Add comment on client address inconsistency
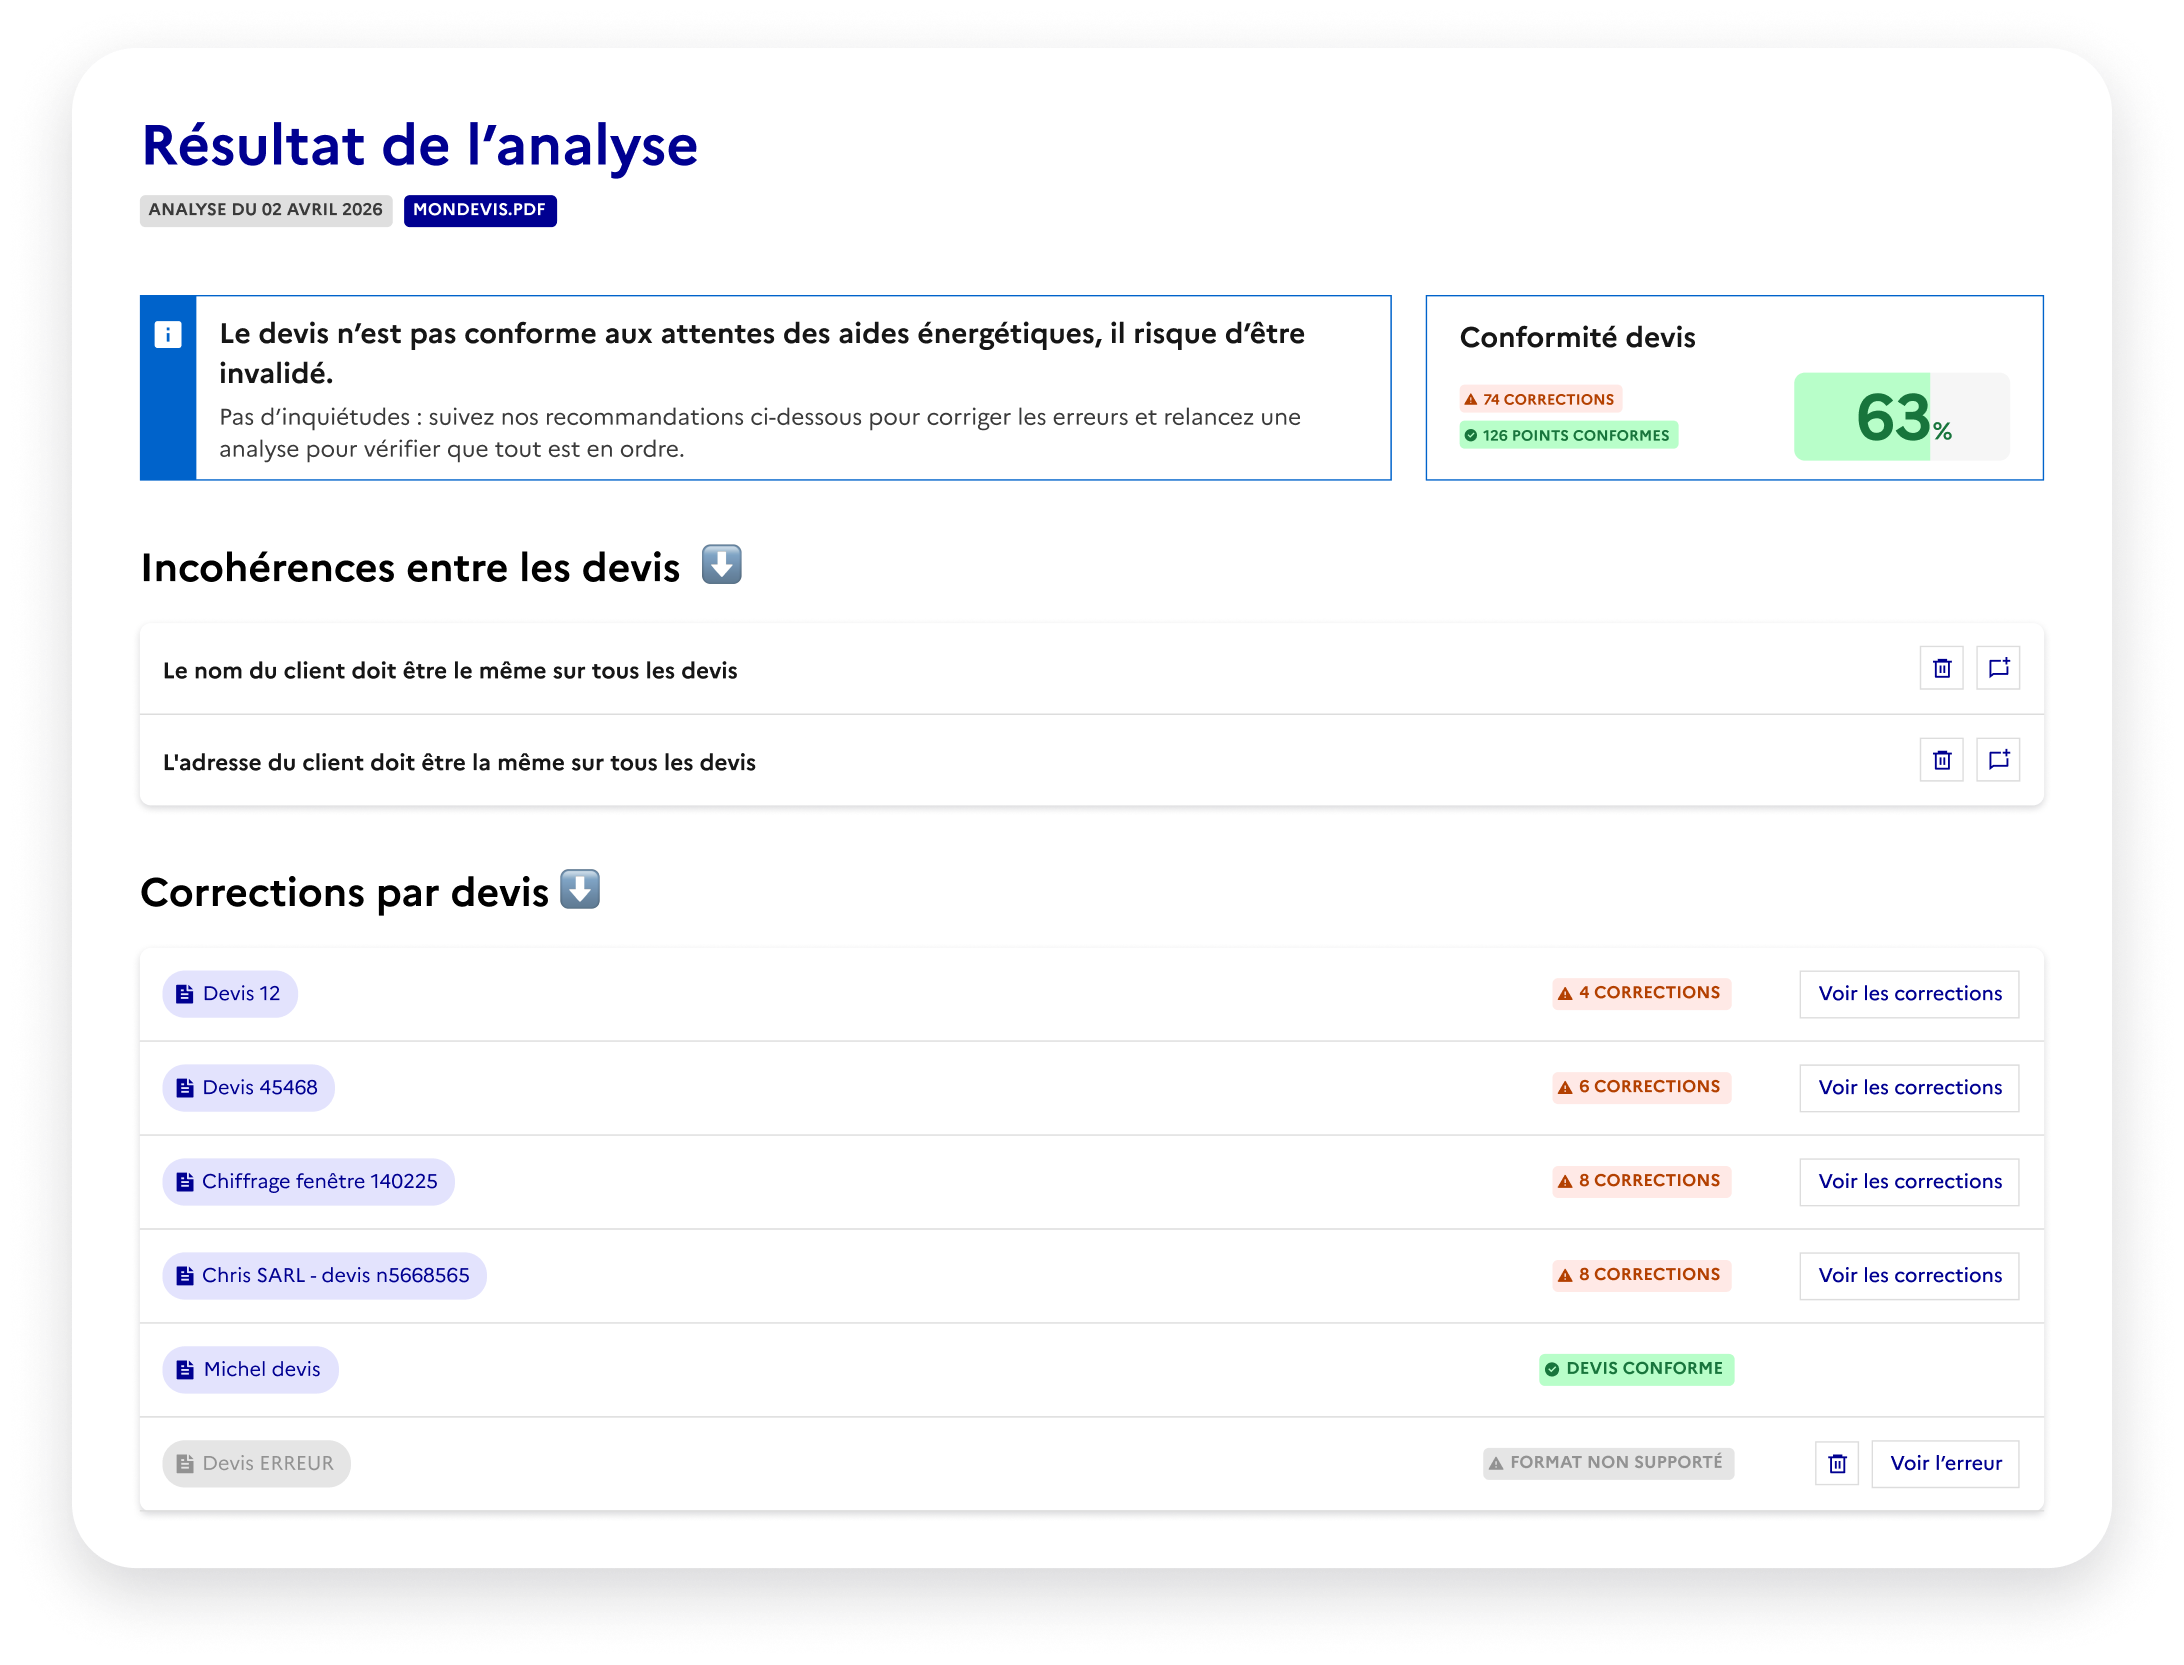 pyautogui.click(x=1998, y=760)
